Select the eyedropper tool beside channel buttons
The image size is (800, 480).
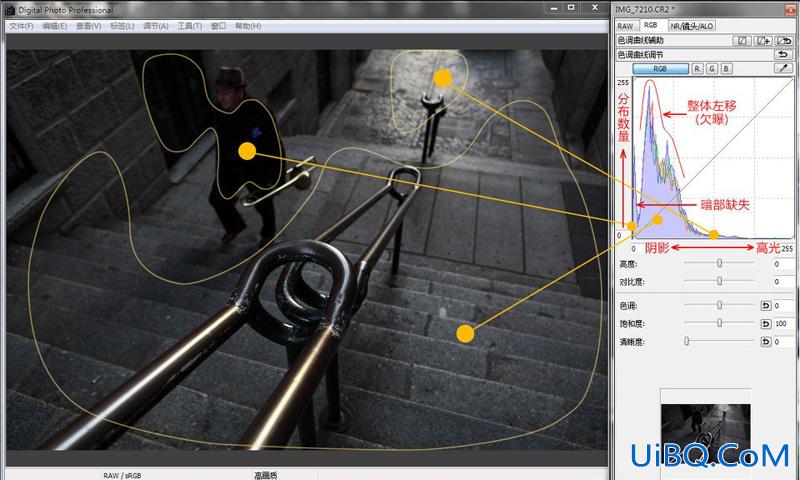(x=784, y=68)
